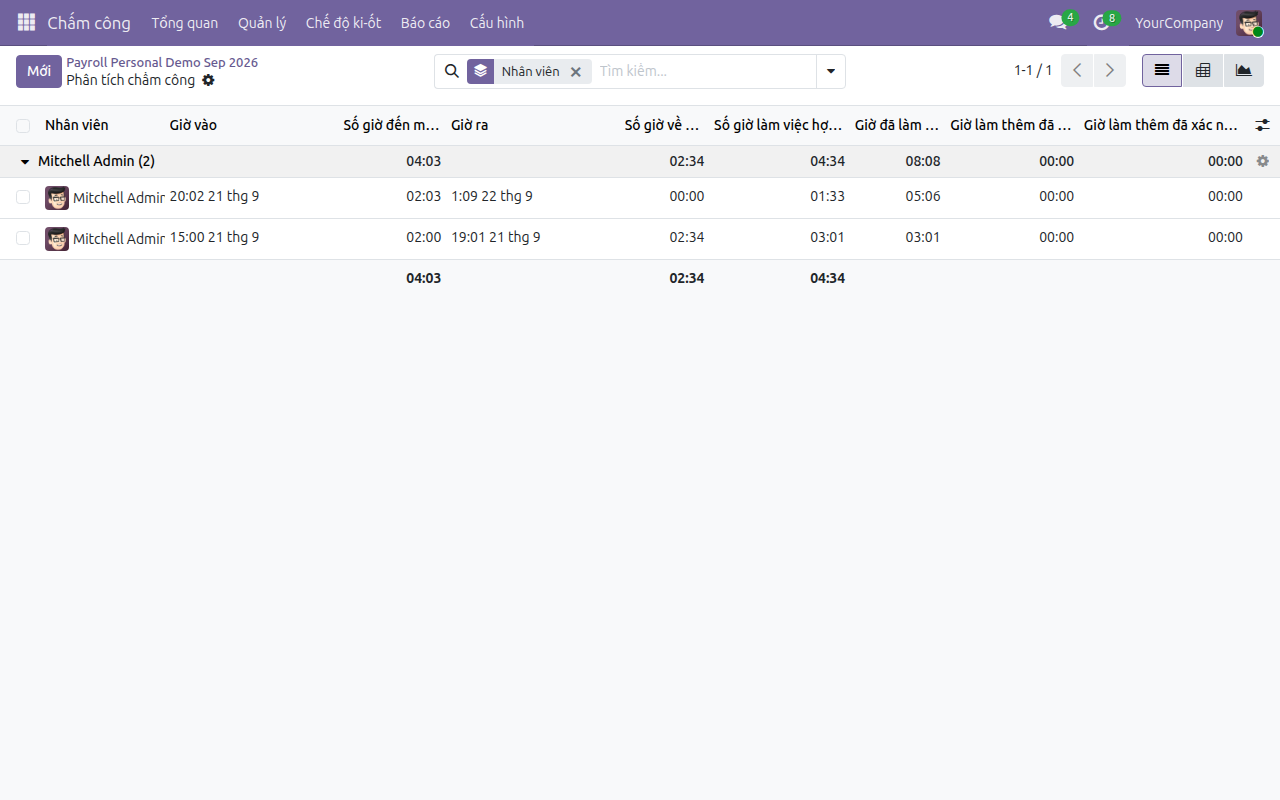The height and width of the screenshot is (800, 1280).
Task: Open optional columns adjust icon
Action: 1263,125
